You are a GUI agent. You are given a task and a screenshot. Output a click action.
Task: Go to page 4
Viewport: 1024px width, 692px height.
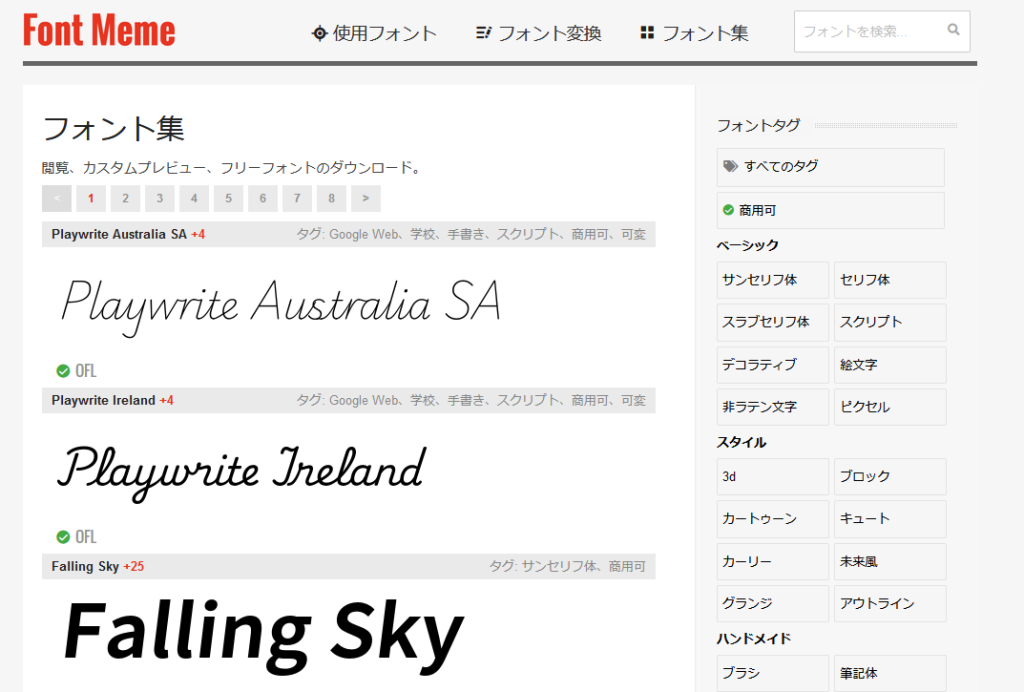194,198
